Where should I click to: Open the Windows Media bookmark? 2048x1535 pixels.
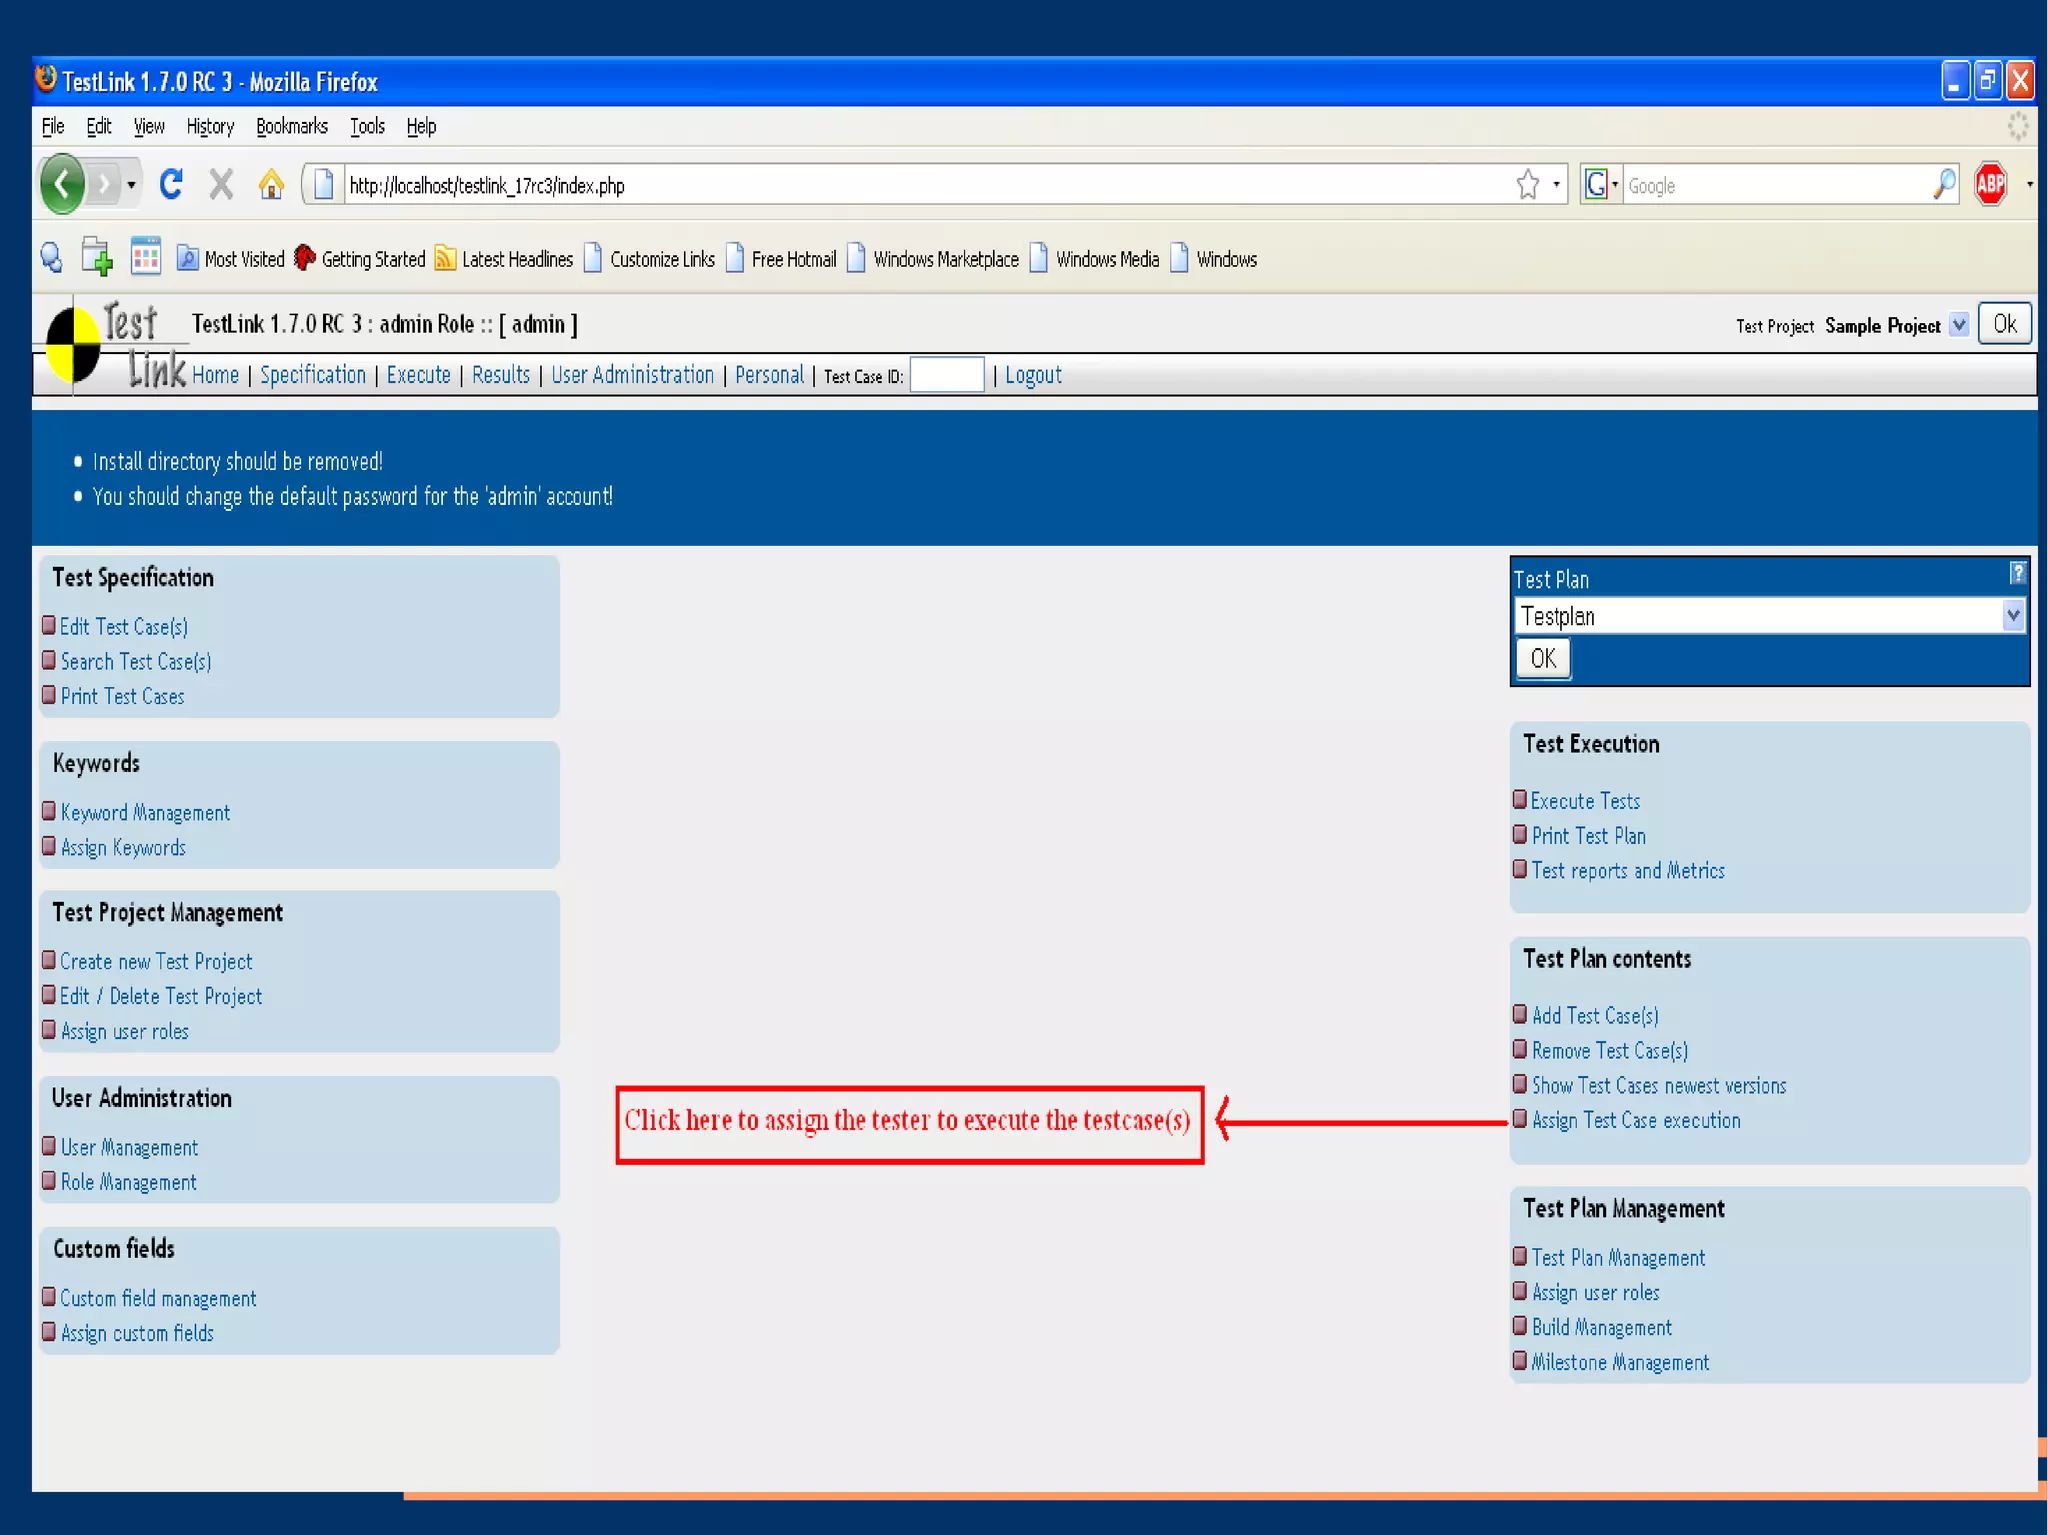click(x=1094, y=259)
